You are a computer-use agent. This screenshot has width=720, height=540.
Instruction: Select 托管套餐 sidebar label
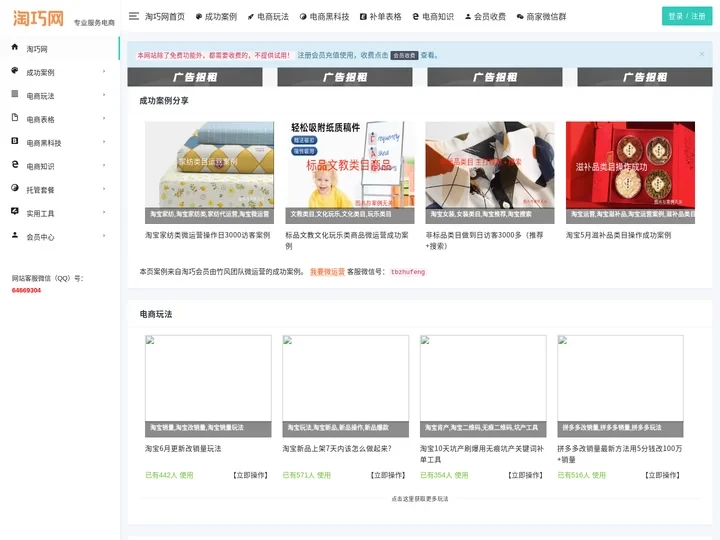point(40,190)
